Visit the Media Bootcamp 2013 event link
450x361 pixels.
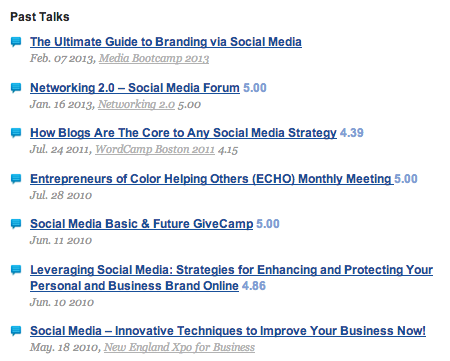(154, 59)
